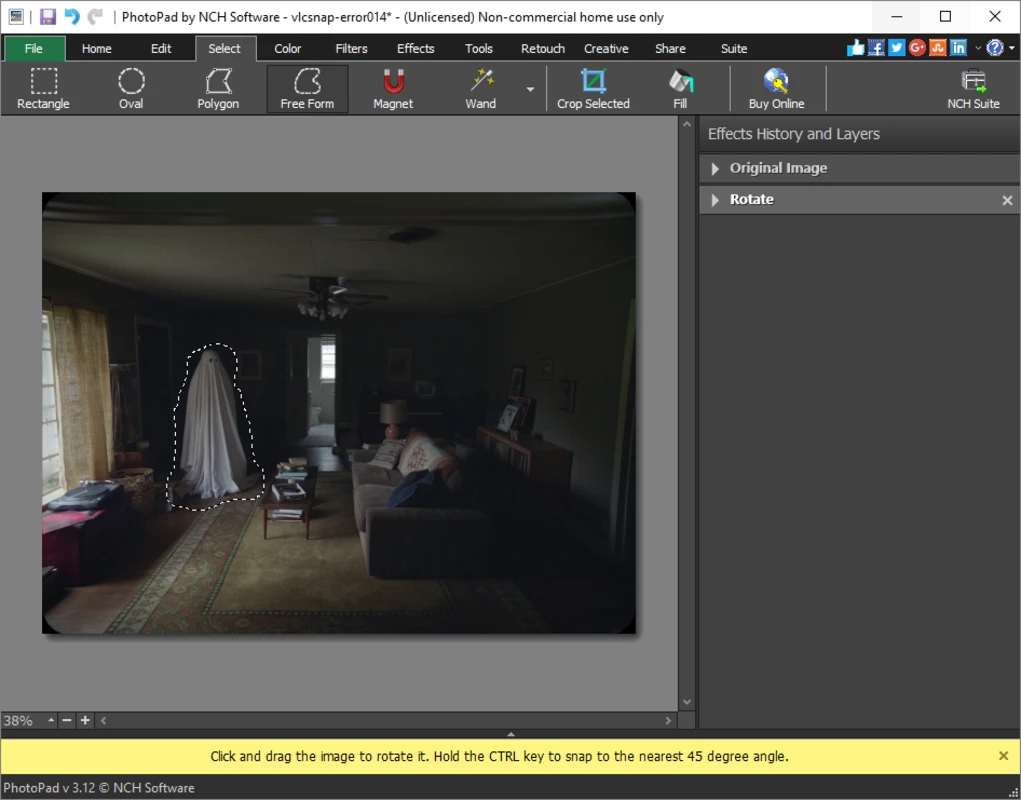Undo the last action

pyautogui.click(x=72, y=16)
